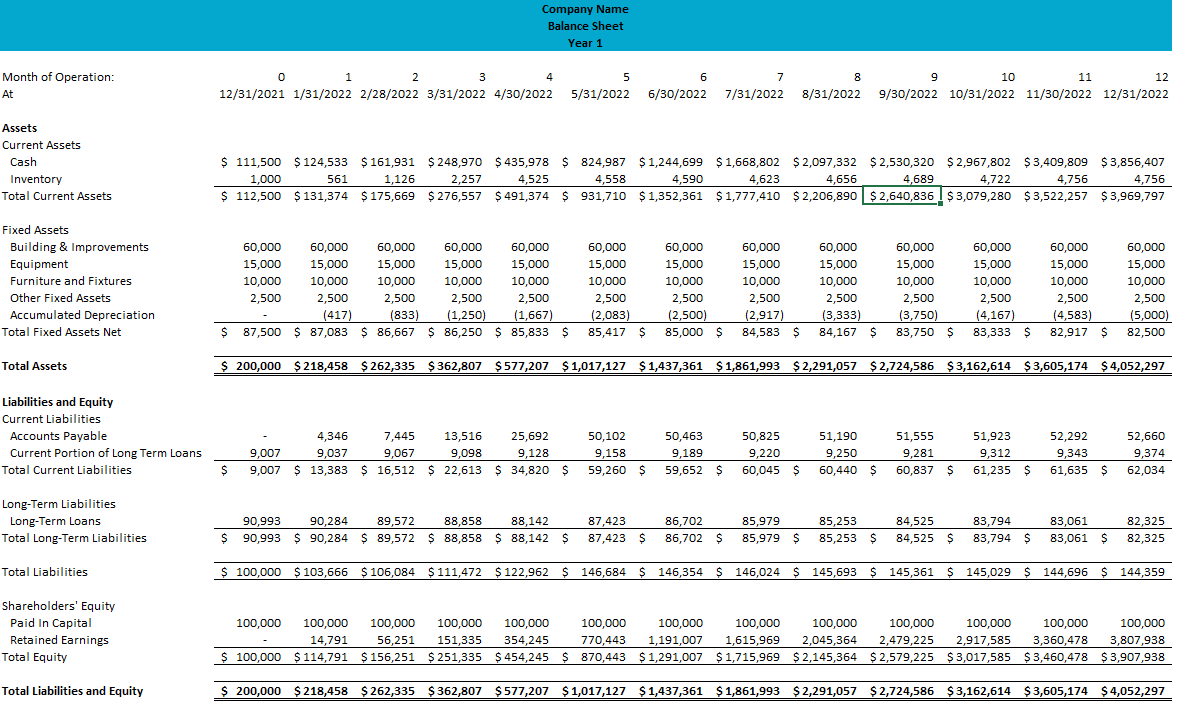Select Building & Improvements label
The image size is (1179, 707).
coord(80,247)
